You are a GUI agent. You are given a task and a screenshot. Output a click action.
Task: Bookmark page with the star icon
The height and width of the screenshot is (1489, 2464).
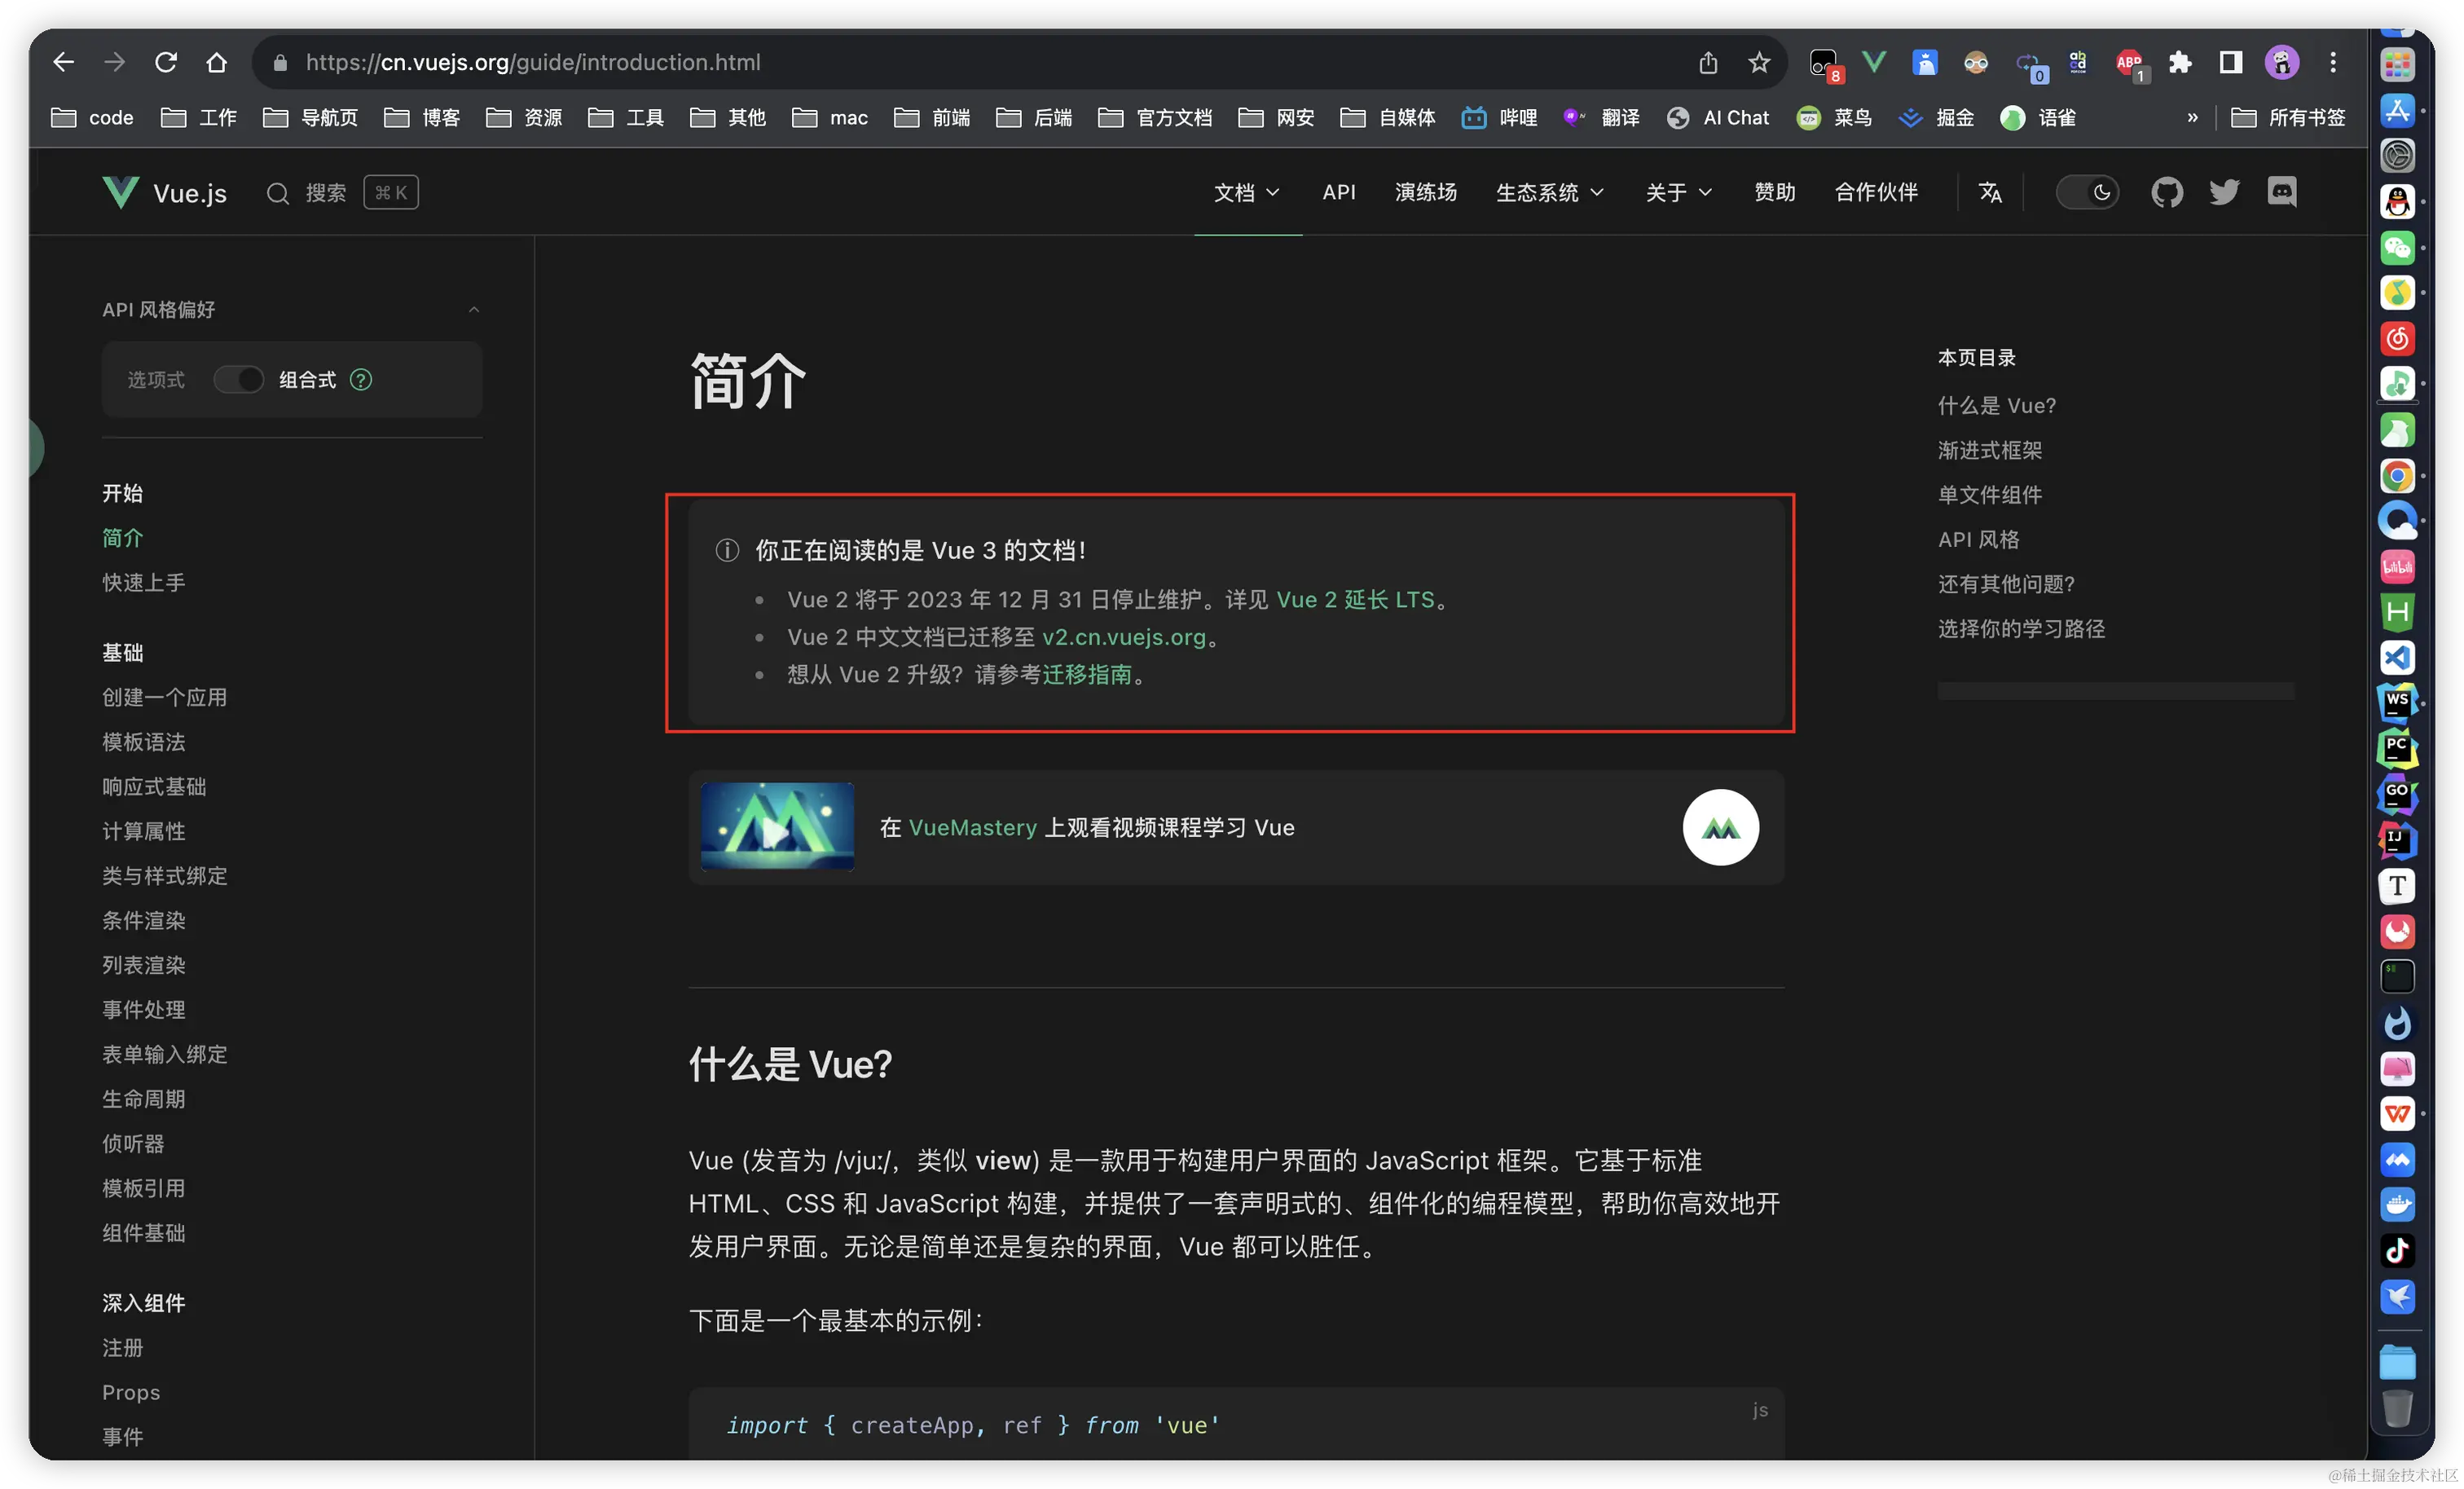click(x=1759, y=63)
